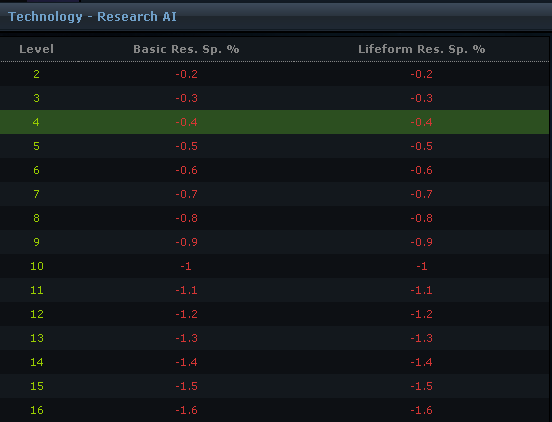Viewport: 552px width, 422px height.
Task: Click Basic Res. Sp. value for level 11
Action: click(186, 290)
